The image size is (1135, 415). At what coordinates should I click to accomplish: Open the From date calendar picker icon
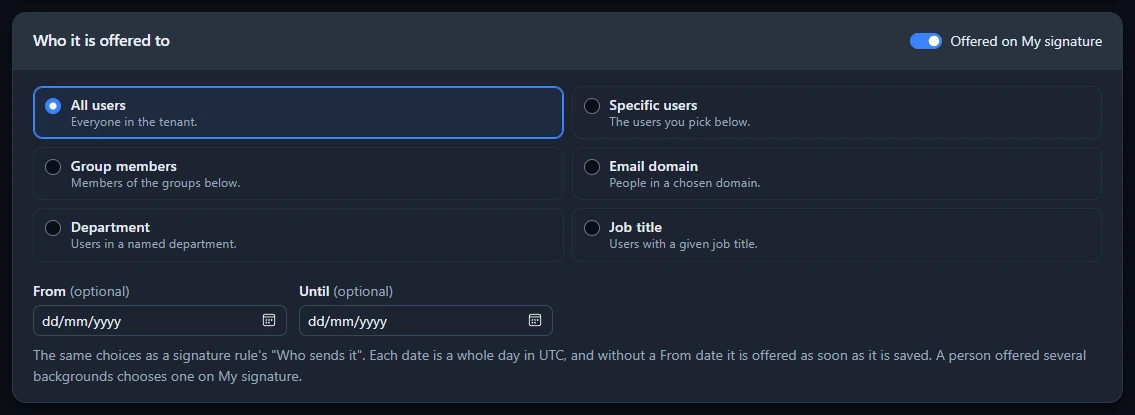[x=269, y=320]
